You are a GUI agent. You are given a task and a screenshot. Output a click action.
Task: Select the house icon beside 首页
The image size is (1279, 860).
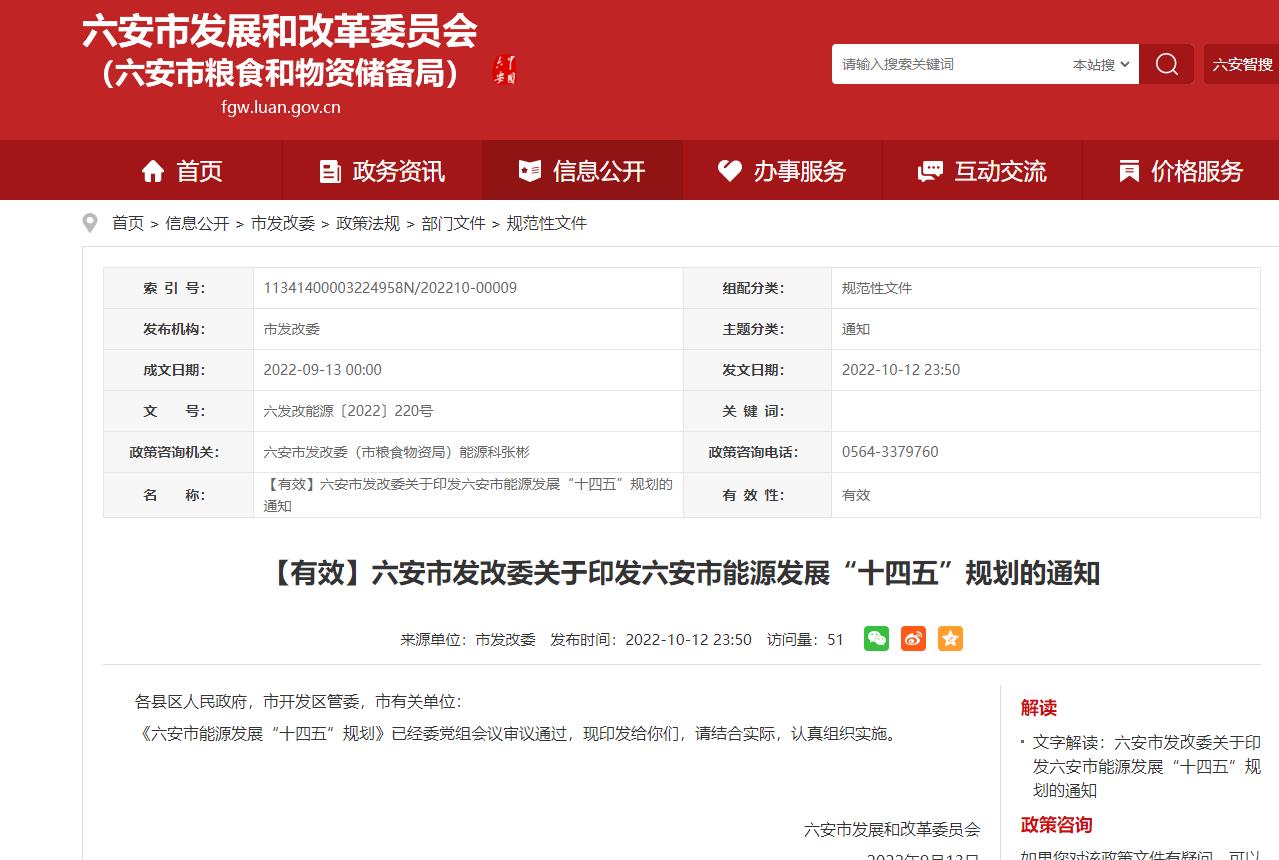(x=153, y=170)
